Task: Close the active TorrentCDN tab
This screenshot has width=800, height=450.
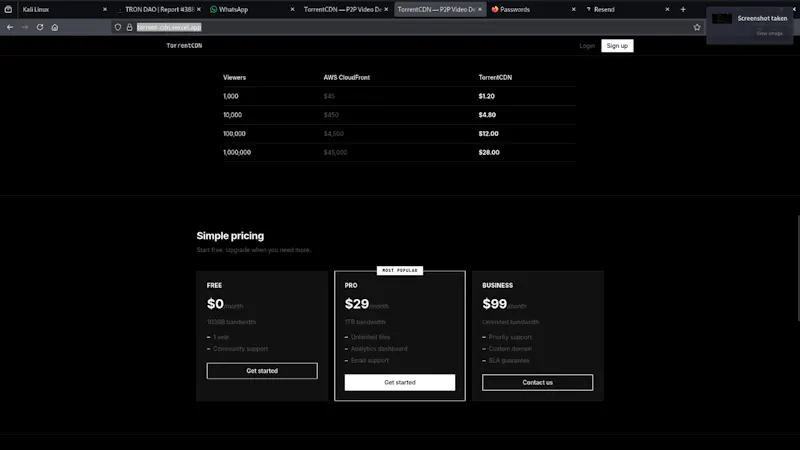Action: coord(480,9)
